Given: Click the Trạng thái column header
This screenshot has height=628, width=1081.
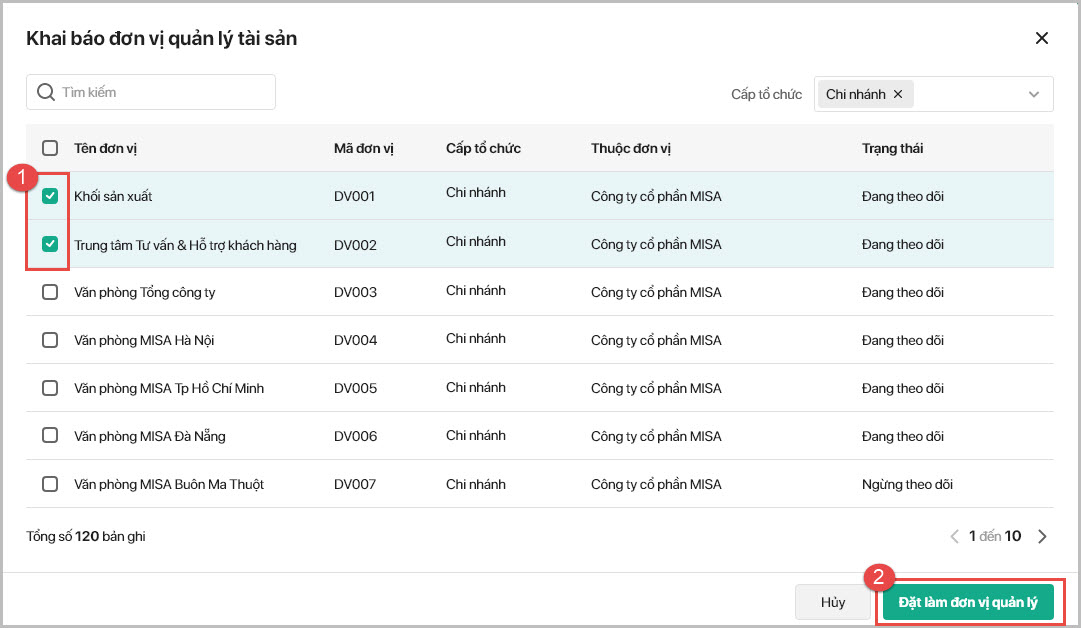Looking at the screenshot, I should tap(892, 149).
